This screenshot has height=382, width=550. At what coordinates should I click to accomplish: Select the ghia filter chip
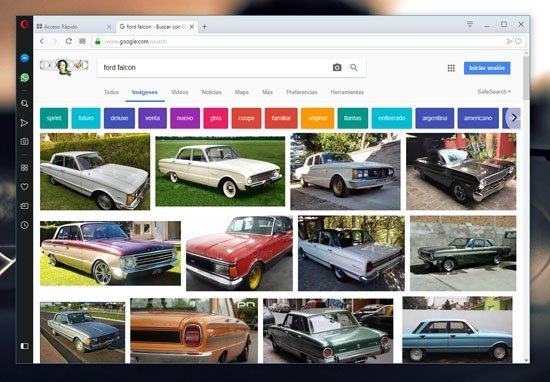click(x=216, y=118)
